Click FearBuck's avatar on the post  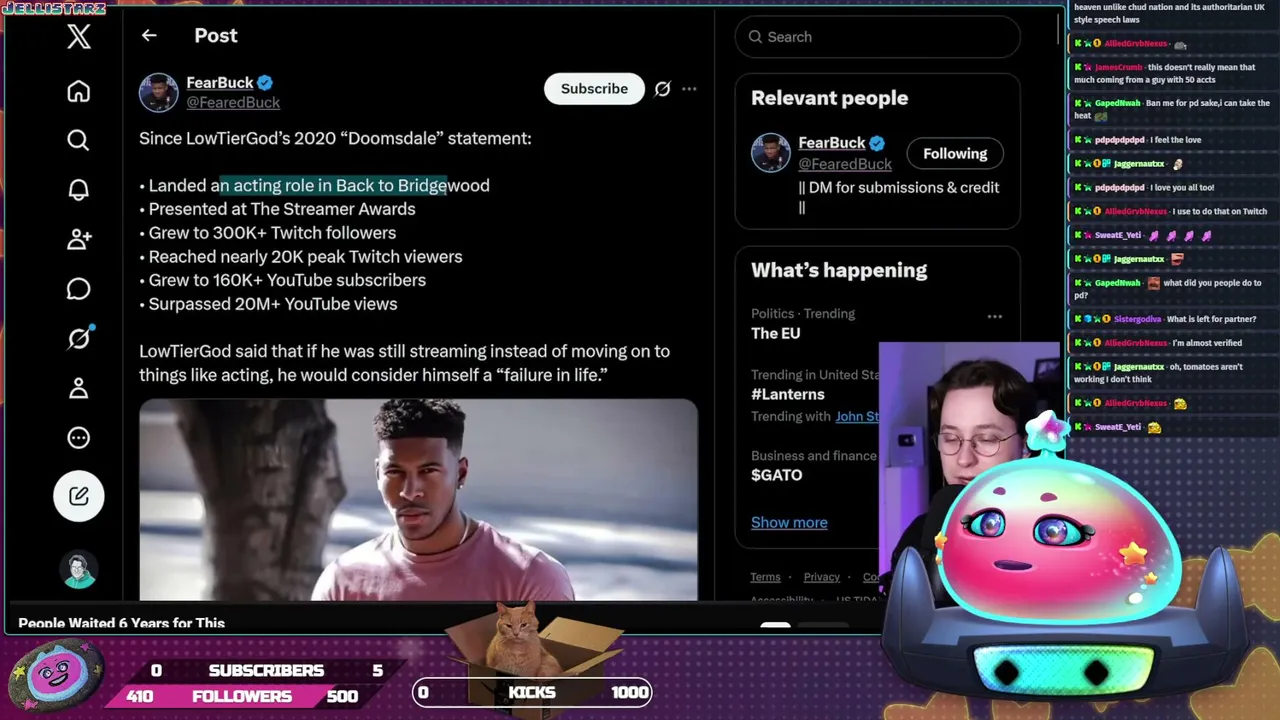pos(158,92)
